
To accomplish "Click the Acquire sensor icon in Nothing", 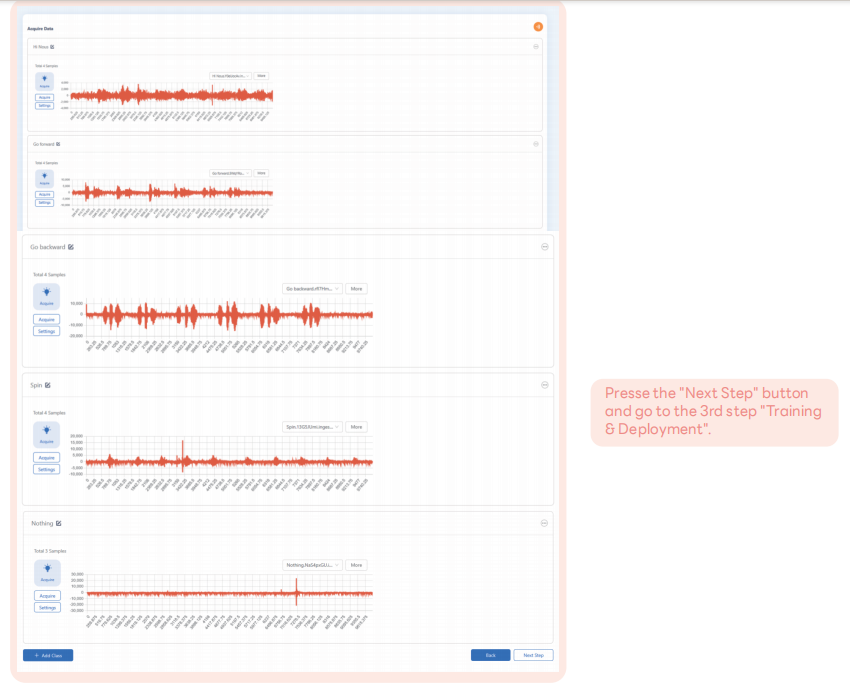I will coord(46,572).
